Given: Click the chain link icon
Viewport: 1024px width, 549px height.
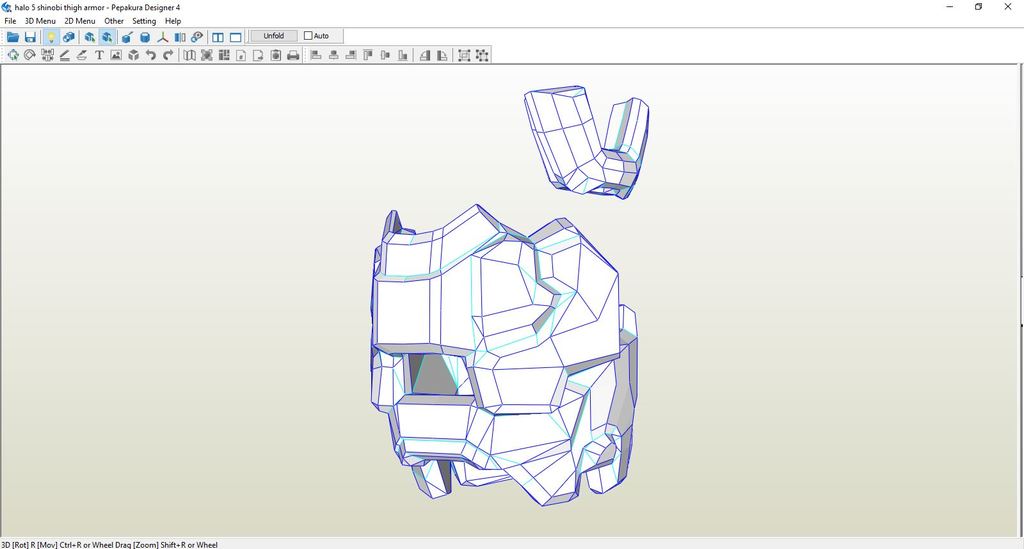Looking at the screenshot, I should (x=197, y=37).
